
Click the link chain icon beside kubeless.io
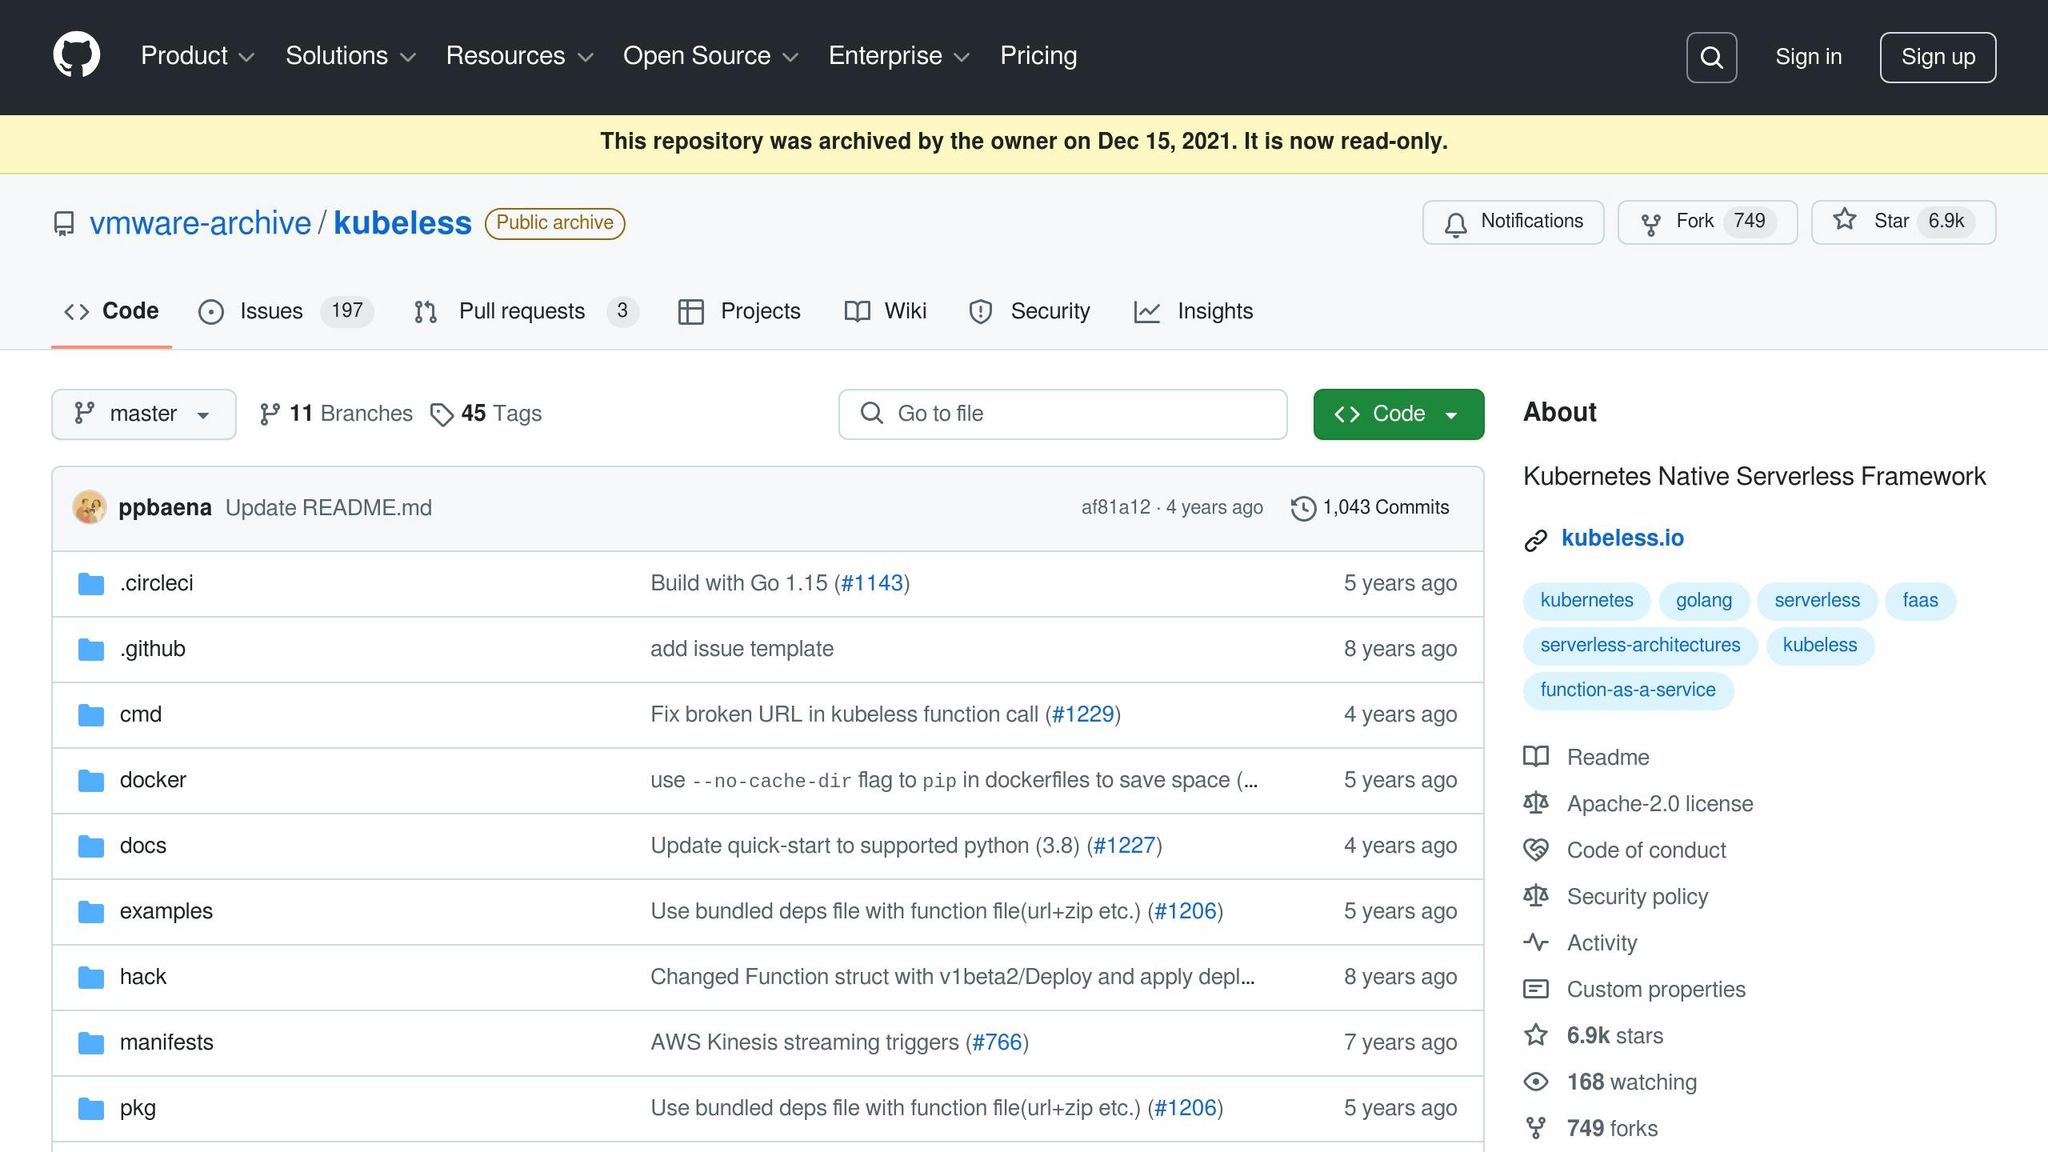(x=1536, y=540)
